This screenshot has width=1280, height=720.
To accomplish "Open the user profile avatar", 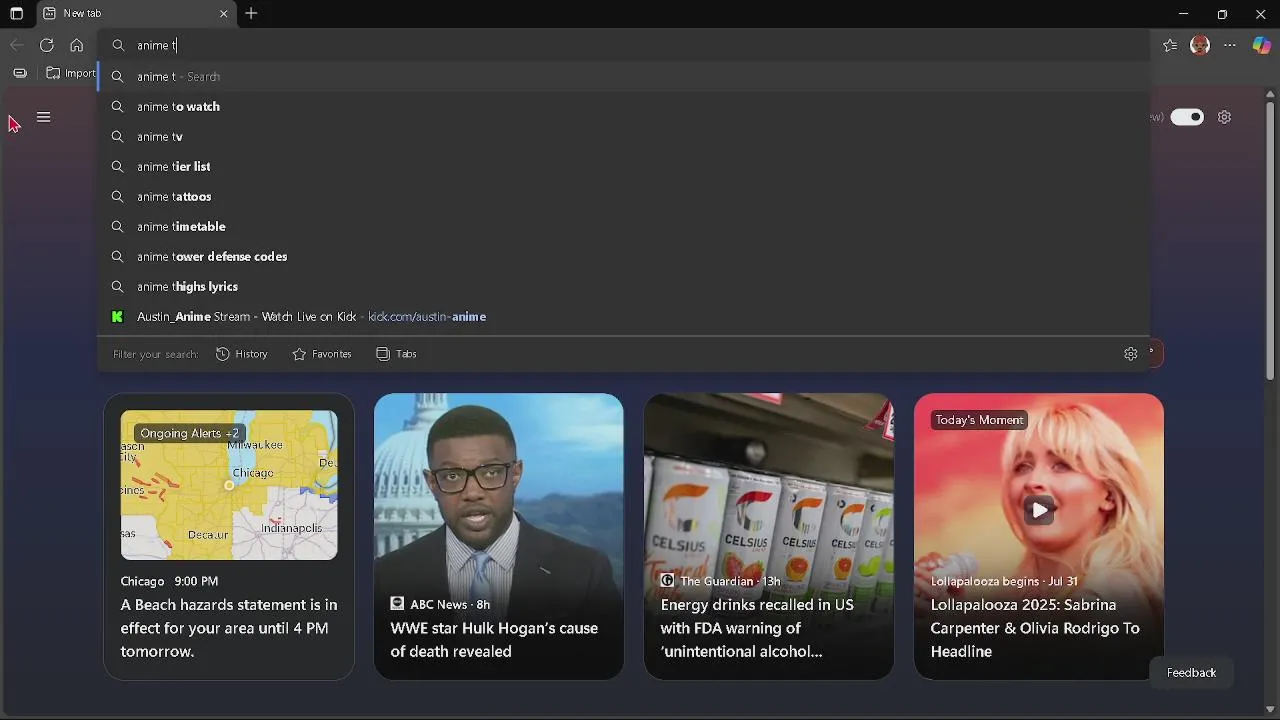I will tap(1200, 45).
